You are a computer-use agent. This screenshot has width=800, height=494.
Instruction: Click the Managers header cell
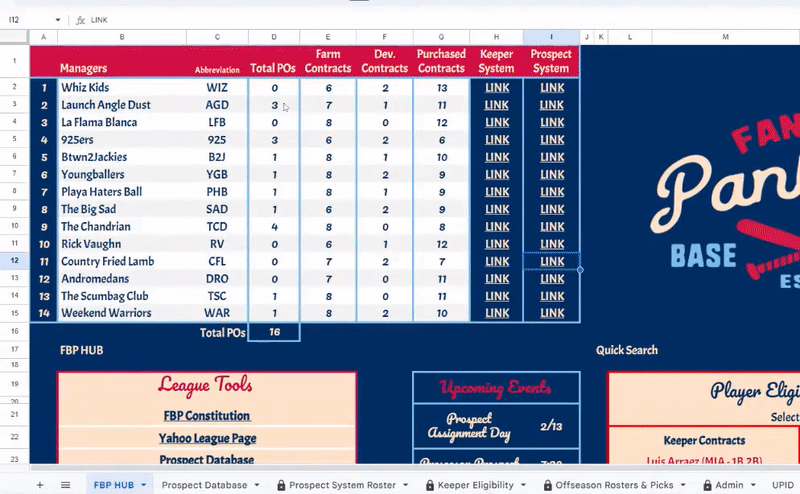pyautogui.click(x=122, y=61)
